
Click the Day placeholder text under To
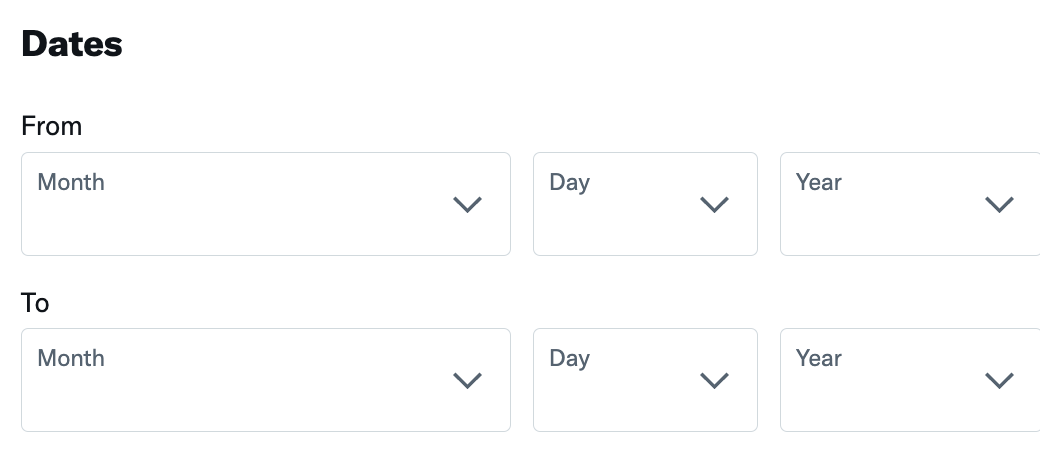tap(570, 358)
